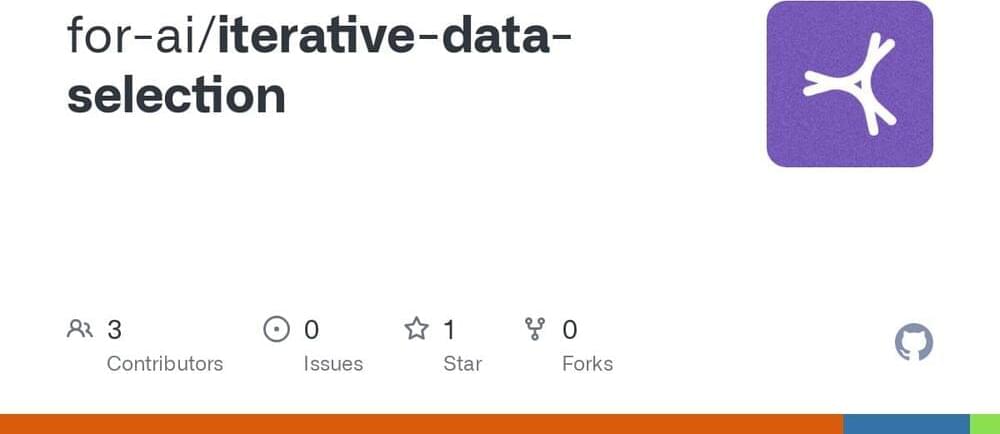This screenshot has width=1000, height=434.
Task: Click the orange language bar segment
Action: click(x=420, y=424)
